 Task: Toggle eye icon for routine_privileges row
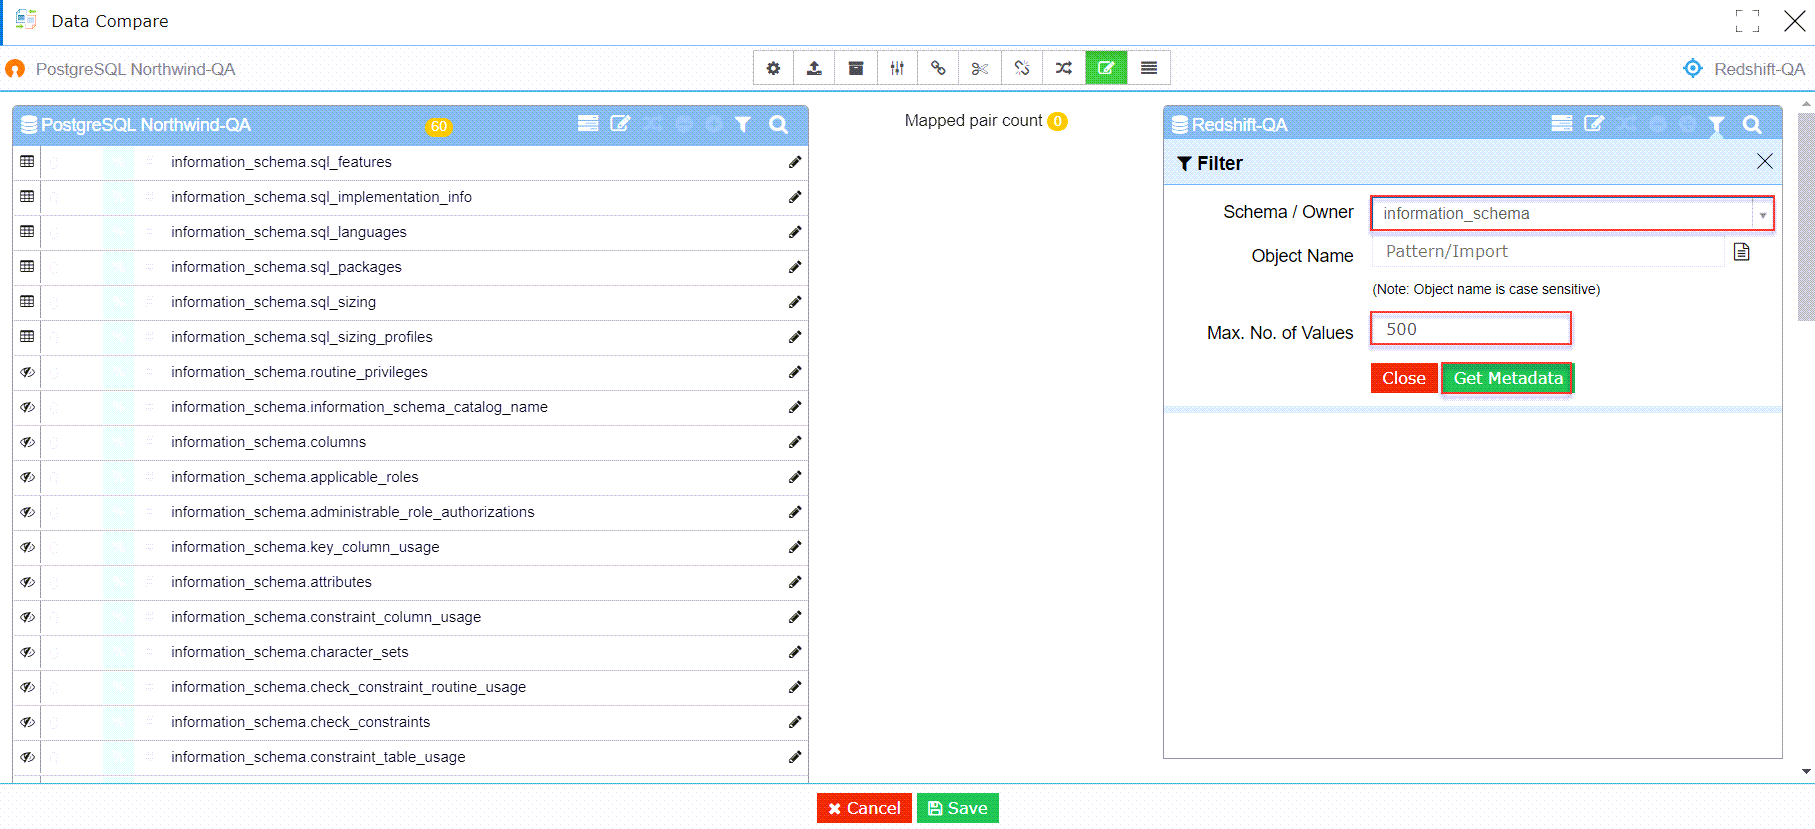27,372
